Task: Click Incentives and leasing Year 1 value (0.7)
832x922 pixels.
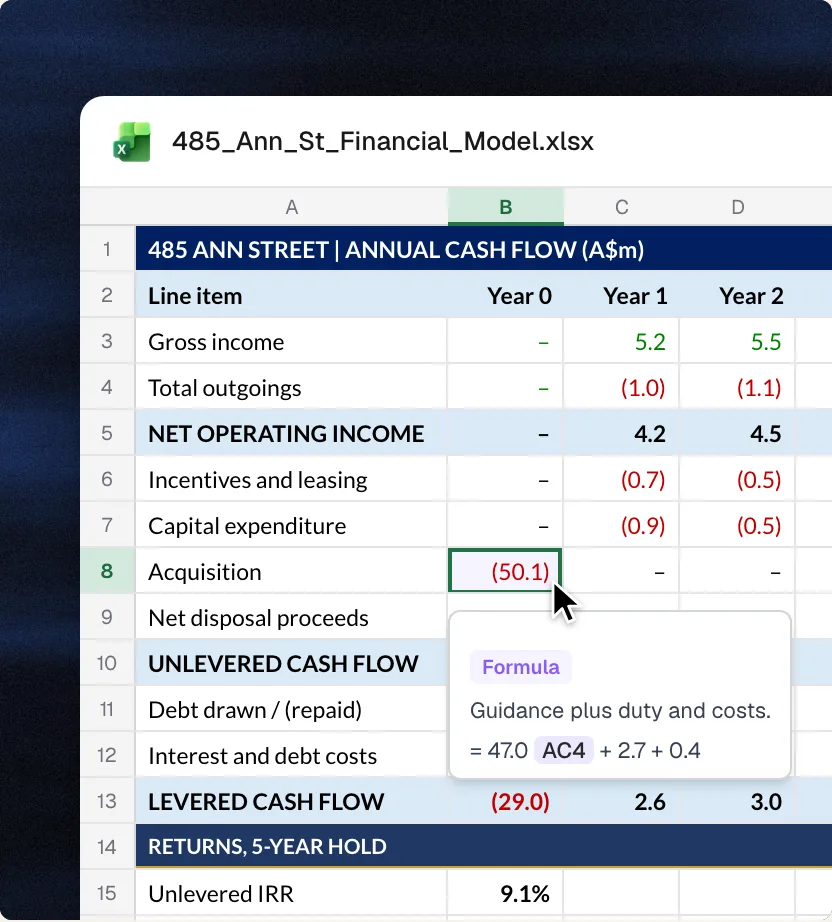Action: tap(621, 479)
